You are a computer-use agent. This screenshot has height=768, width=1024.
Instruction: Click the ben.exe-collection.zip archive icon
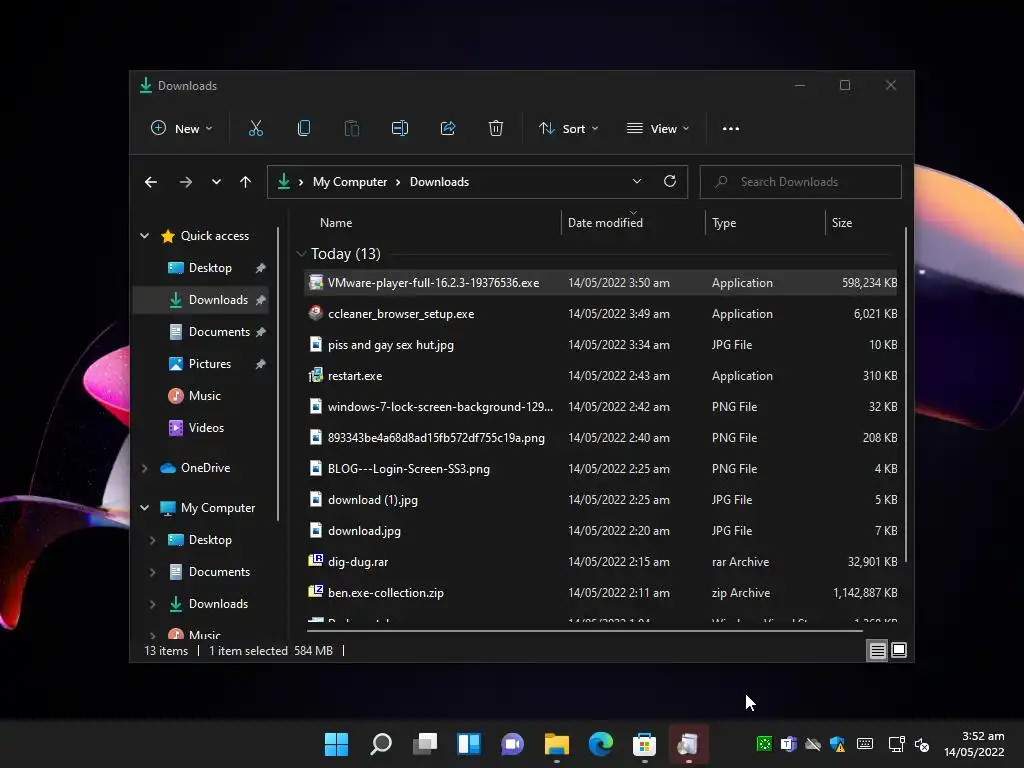click(x=315, y=592)
